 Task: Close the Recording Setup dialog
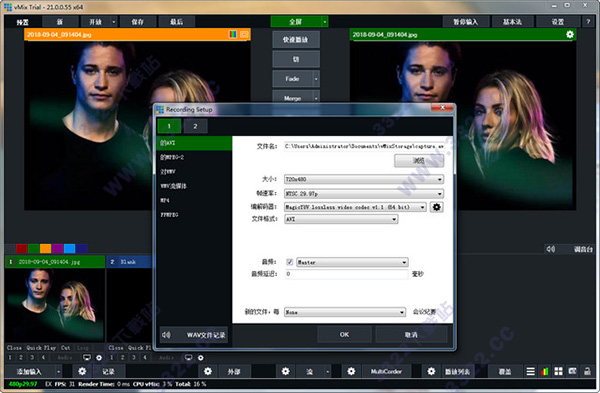442,108
